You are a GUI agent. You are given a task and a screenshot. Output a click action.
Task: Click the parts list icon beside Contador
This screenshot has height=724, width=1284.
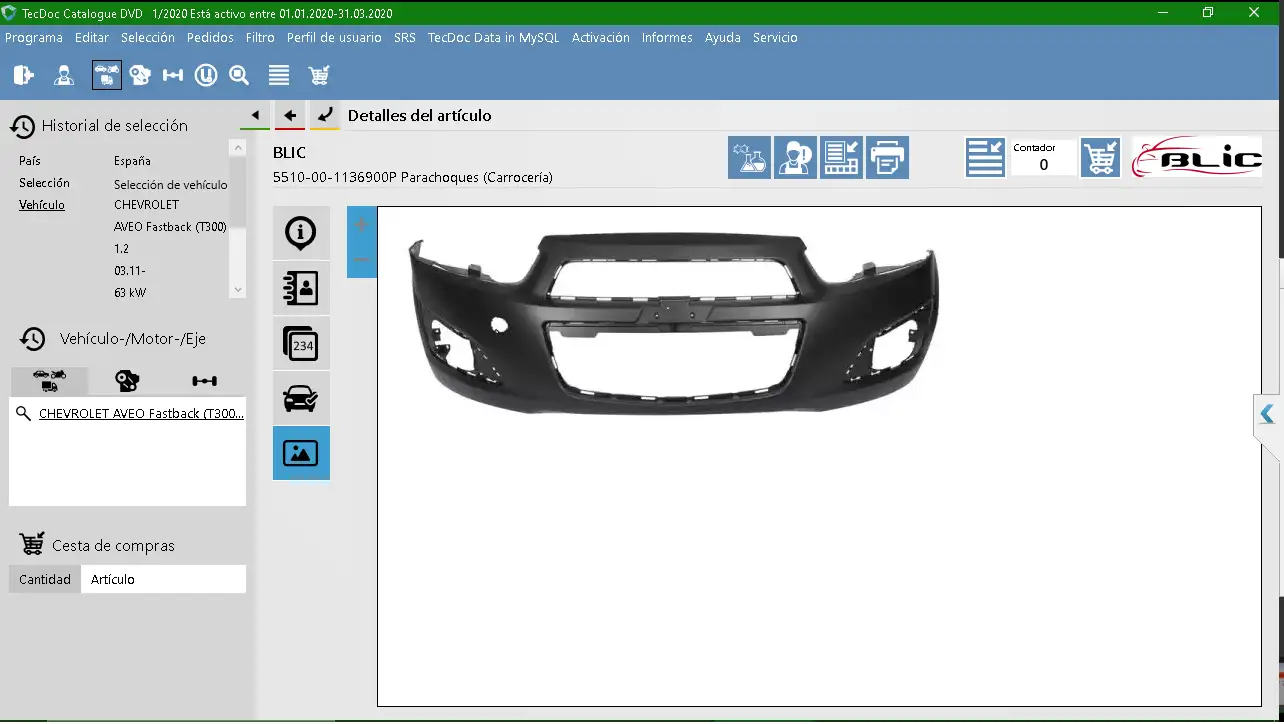[x=985, y=158]
